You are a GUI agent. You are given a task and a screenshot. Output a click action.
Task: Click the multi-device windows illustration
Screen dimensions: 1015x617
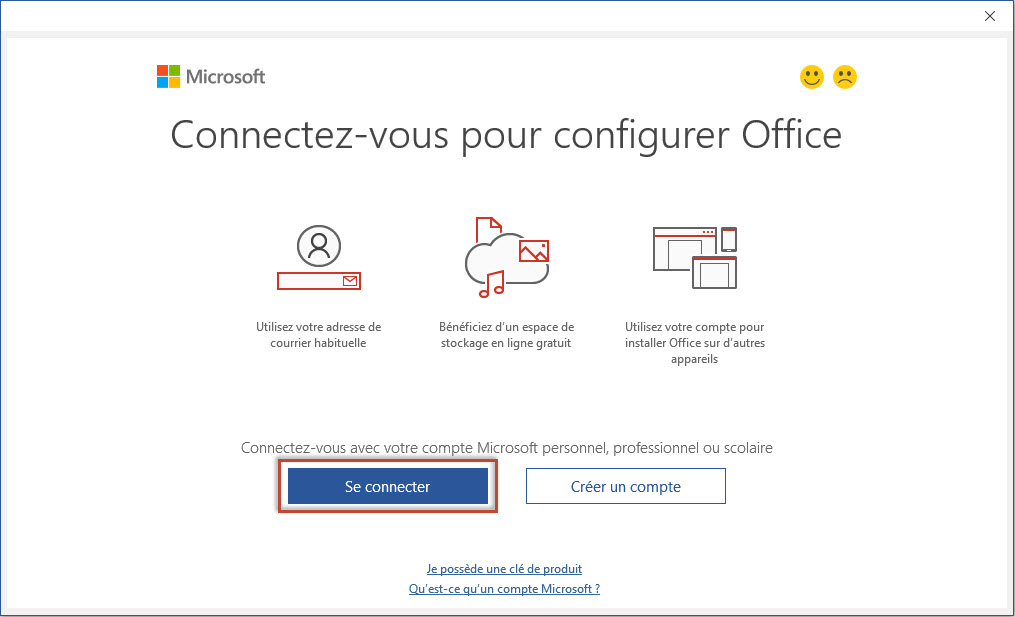695,258
